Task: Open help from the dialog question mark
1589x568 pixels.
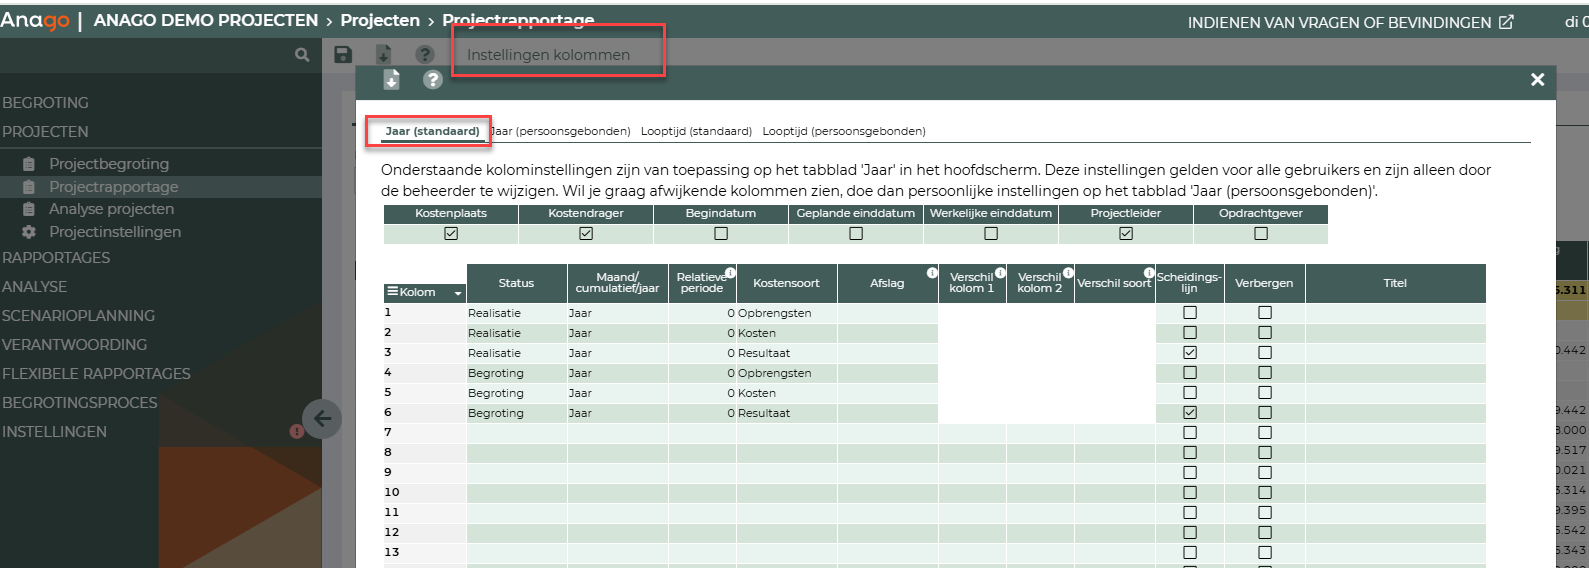Action: pos(432,80)
